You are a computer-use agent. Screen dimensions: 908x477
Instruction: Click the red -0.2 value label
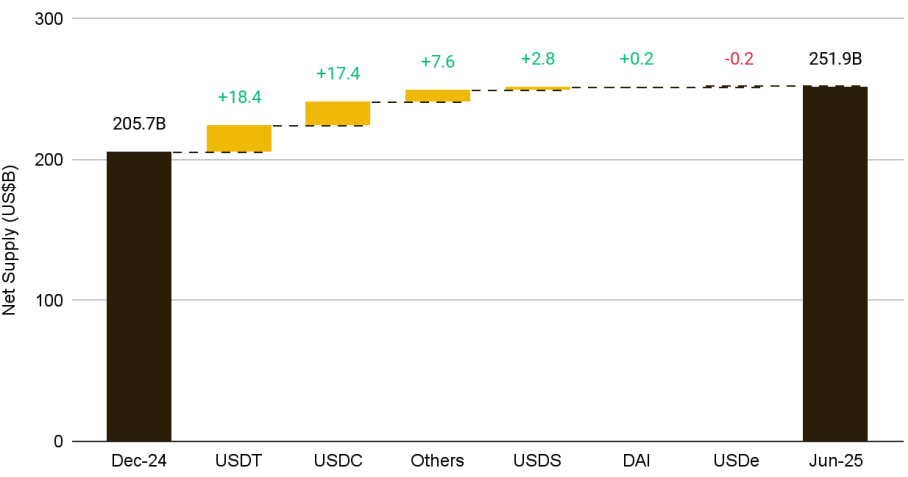click(x=739, y=59)
